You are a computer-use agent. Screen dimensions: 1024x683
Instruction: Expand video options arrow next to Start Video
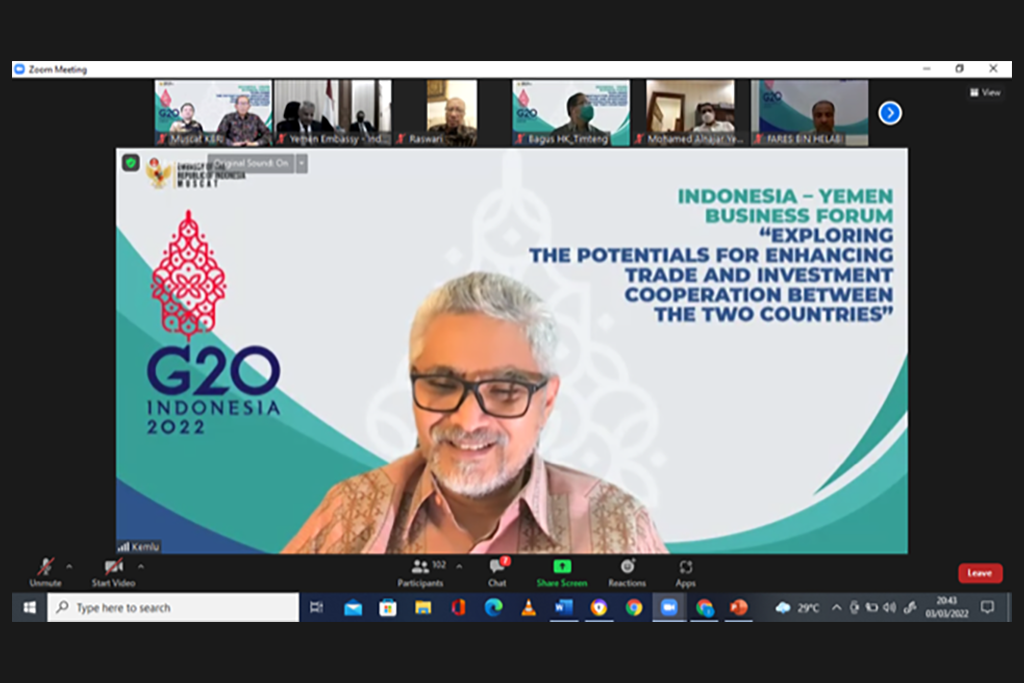tap(140, 567)
